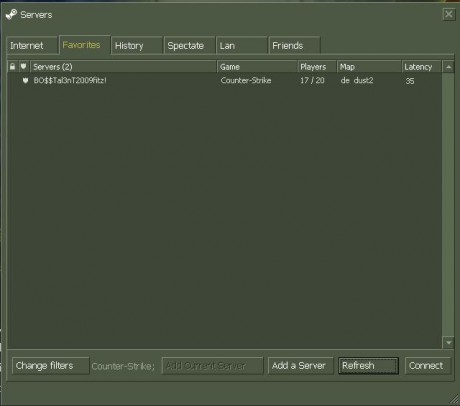Viewport: 460px width, 406px height.
Task: Click the 17 / 20 players value
Action: [x=312, y=80]
